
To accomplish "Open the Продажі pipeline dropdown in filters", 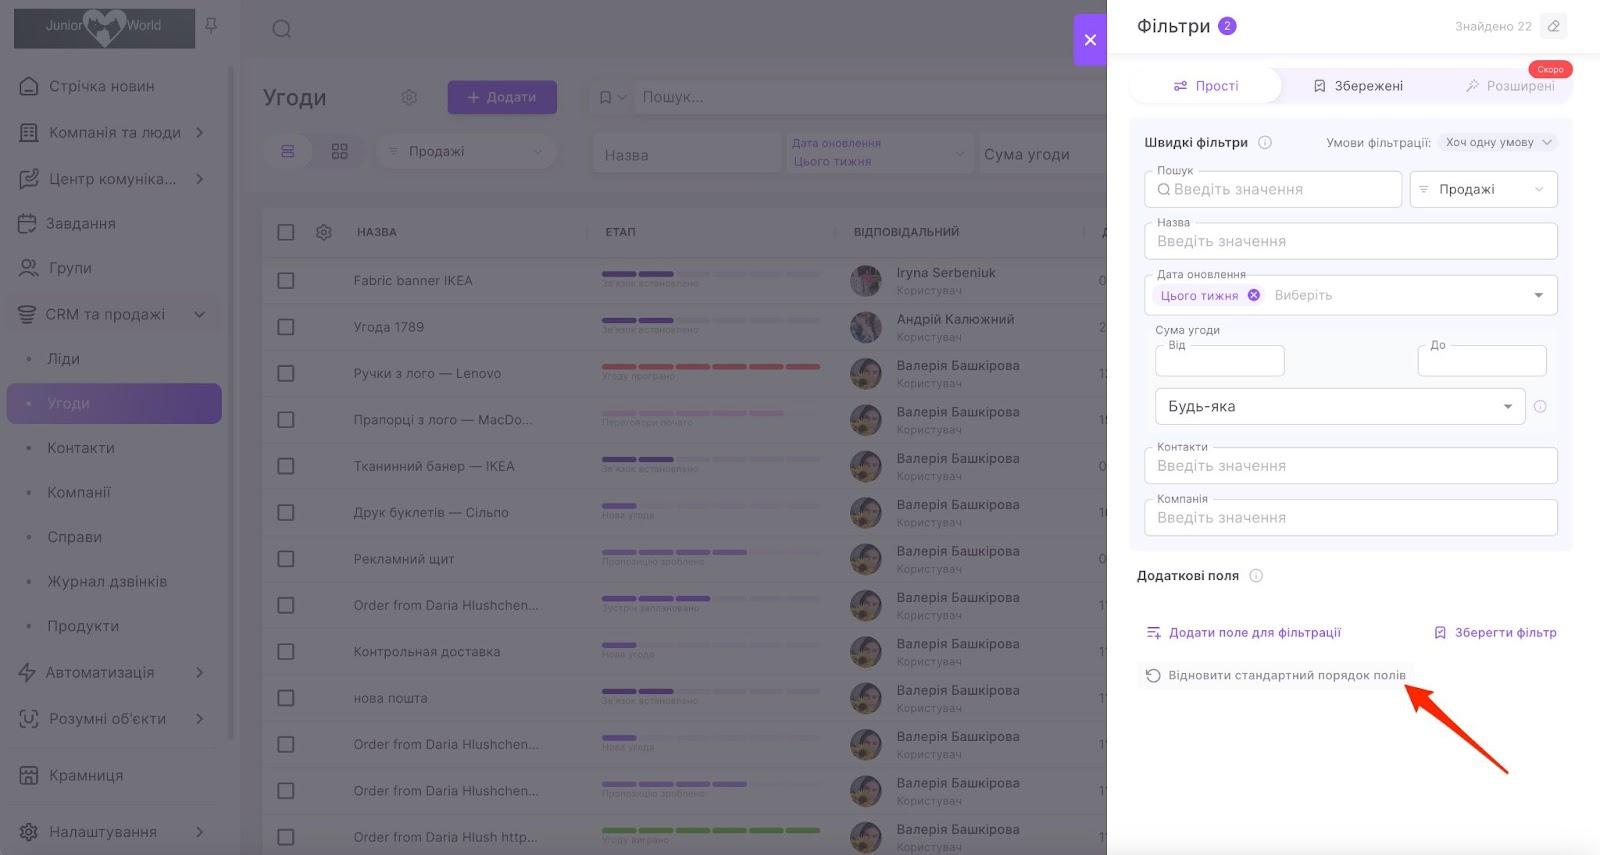I will 1483,189.
